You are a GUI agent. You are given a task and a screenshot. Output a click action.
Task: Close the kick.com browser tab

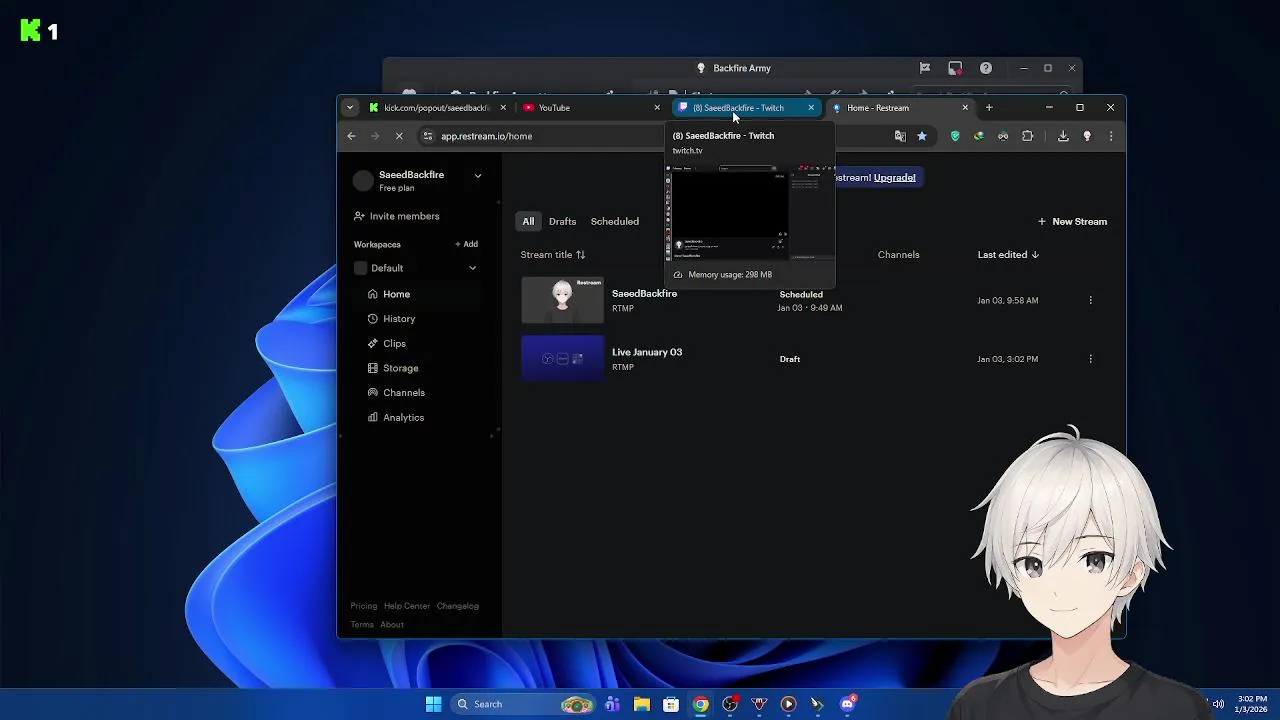tap(503, 108)
